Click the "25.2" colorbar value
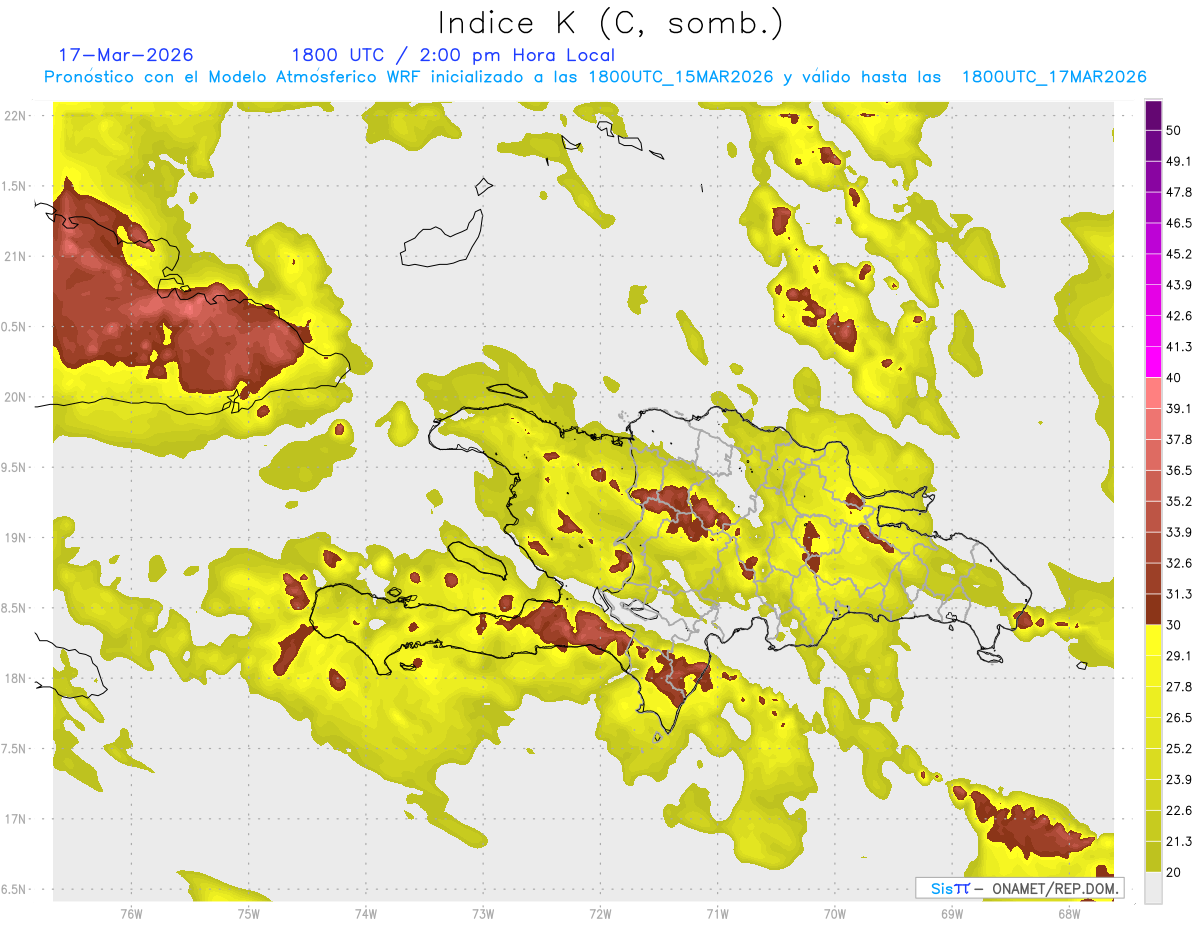This screenshot has height=927, width=1200. click(x=1179, y=749)
